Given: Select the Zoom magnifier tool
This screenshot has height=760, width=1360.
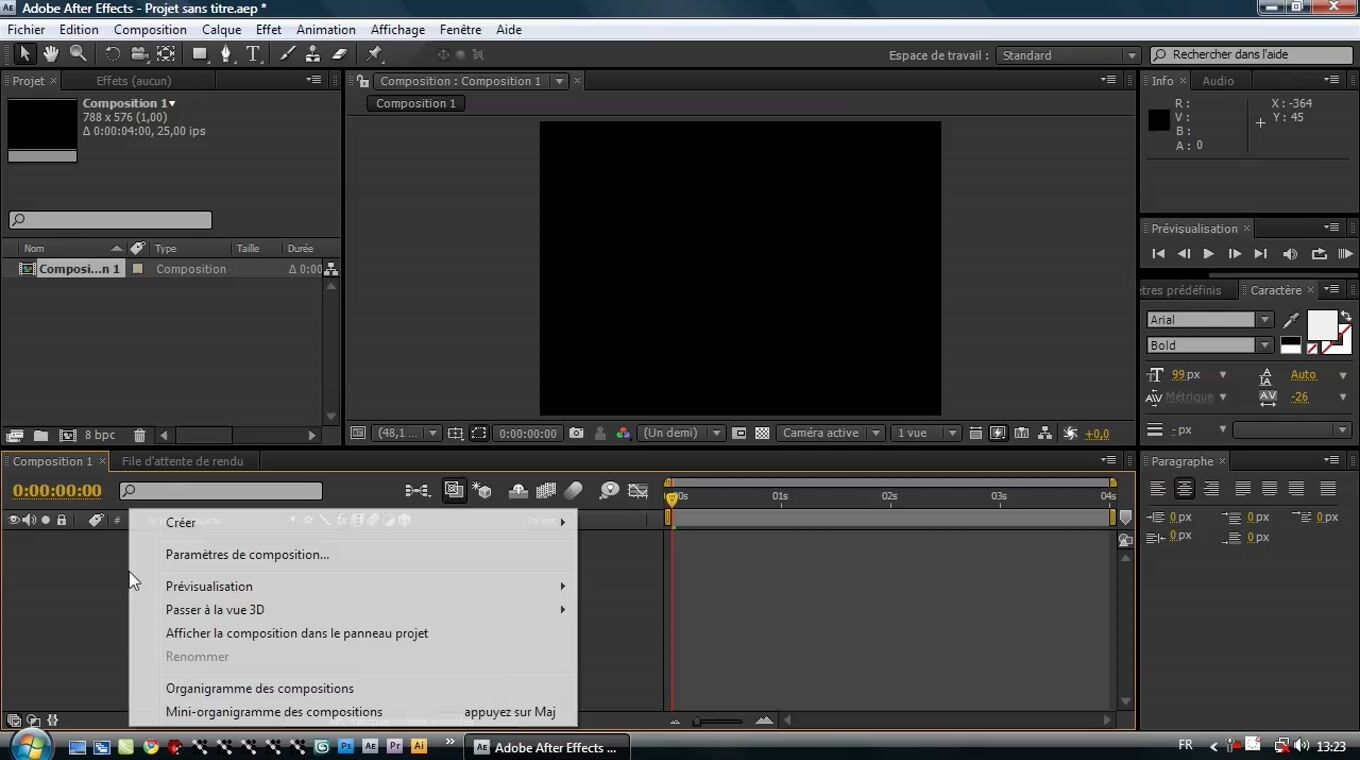Looking at the screenshot, I should pyautogui.click(x=78, y=54).
